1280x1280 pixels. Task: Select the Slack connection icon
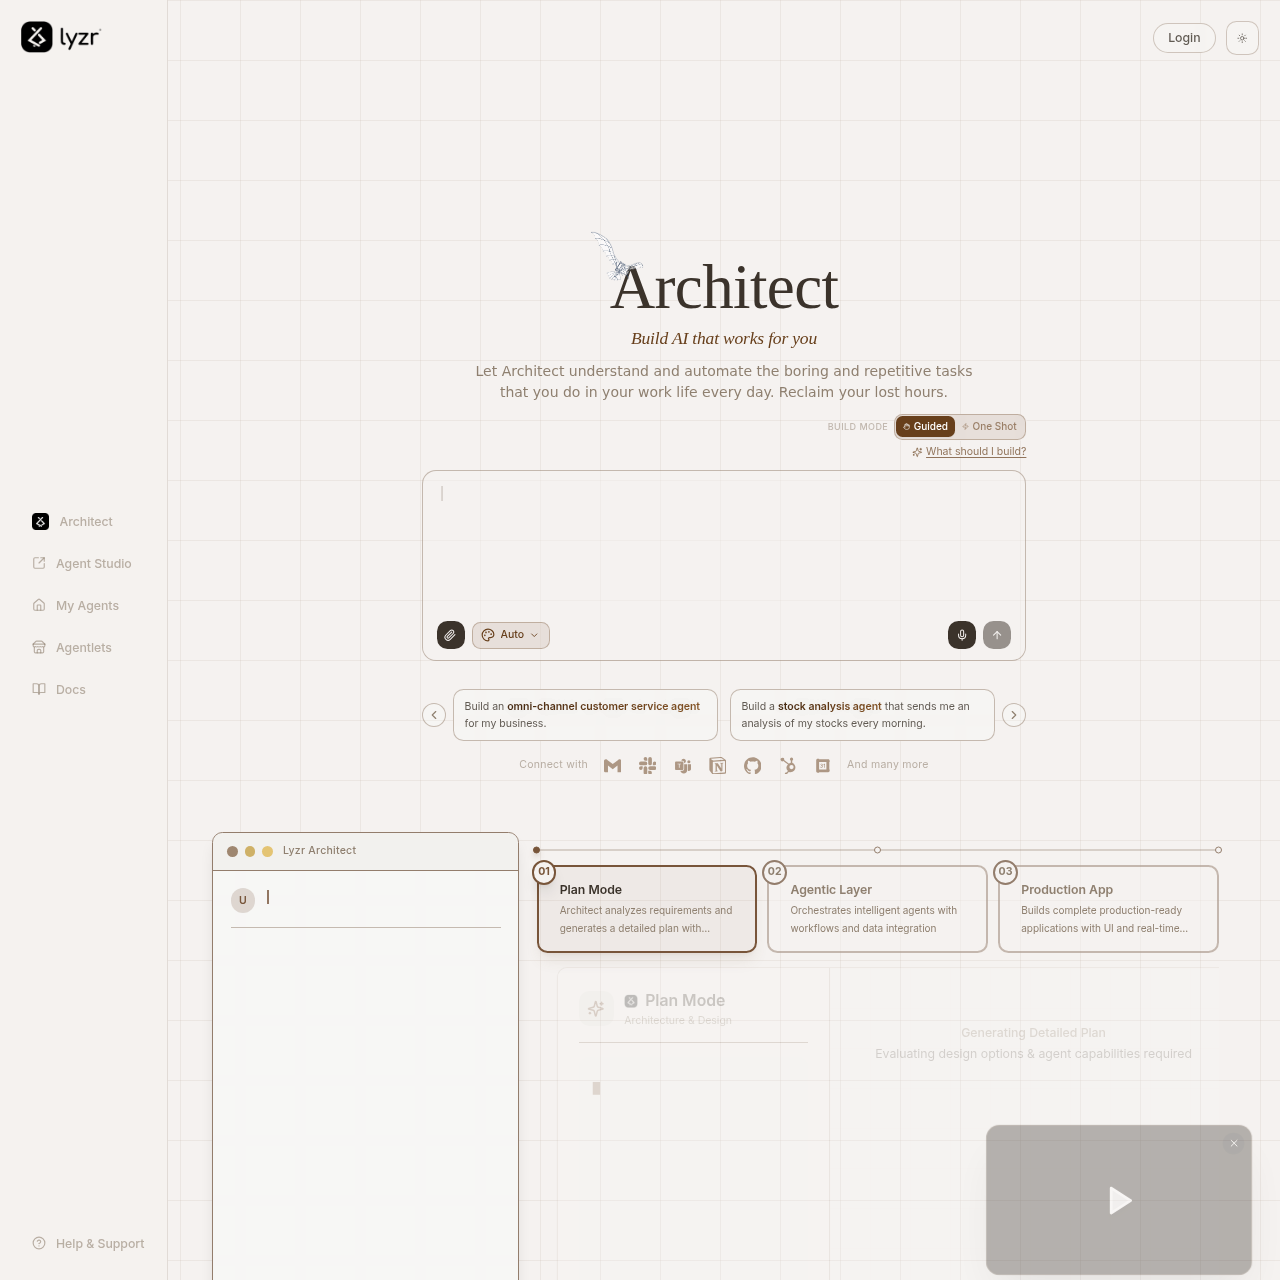(648, 765)
